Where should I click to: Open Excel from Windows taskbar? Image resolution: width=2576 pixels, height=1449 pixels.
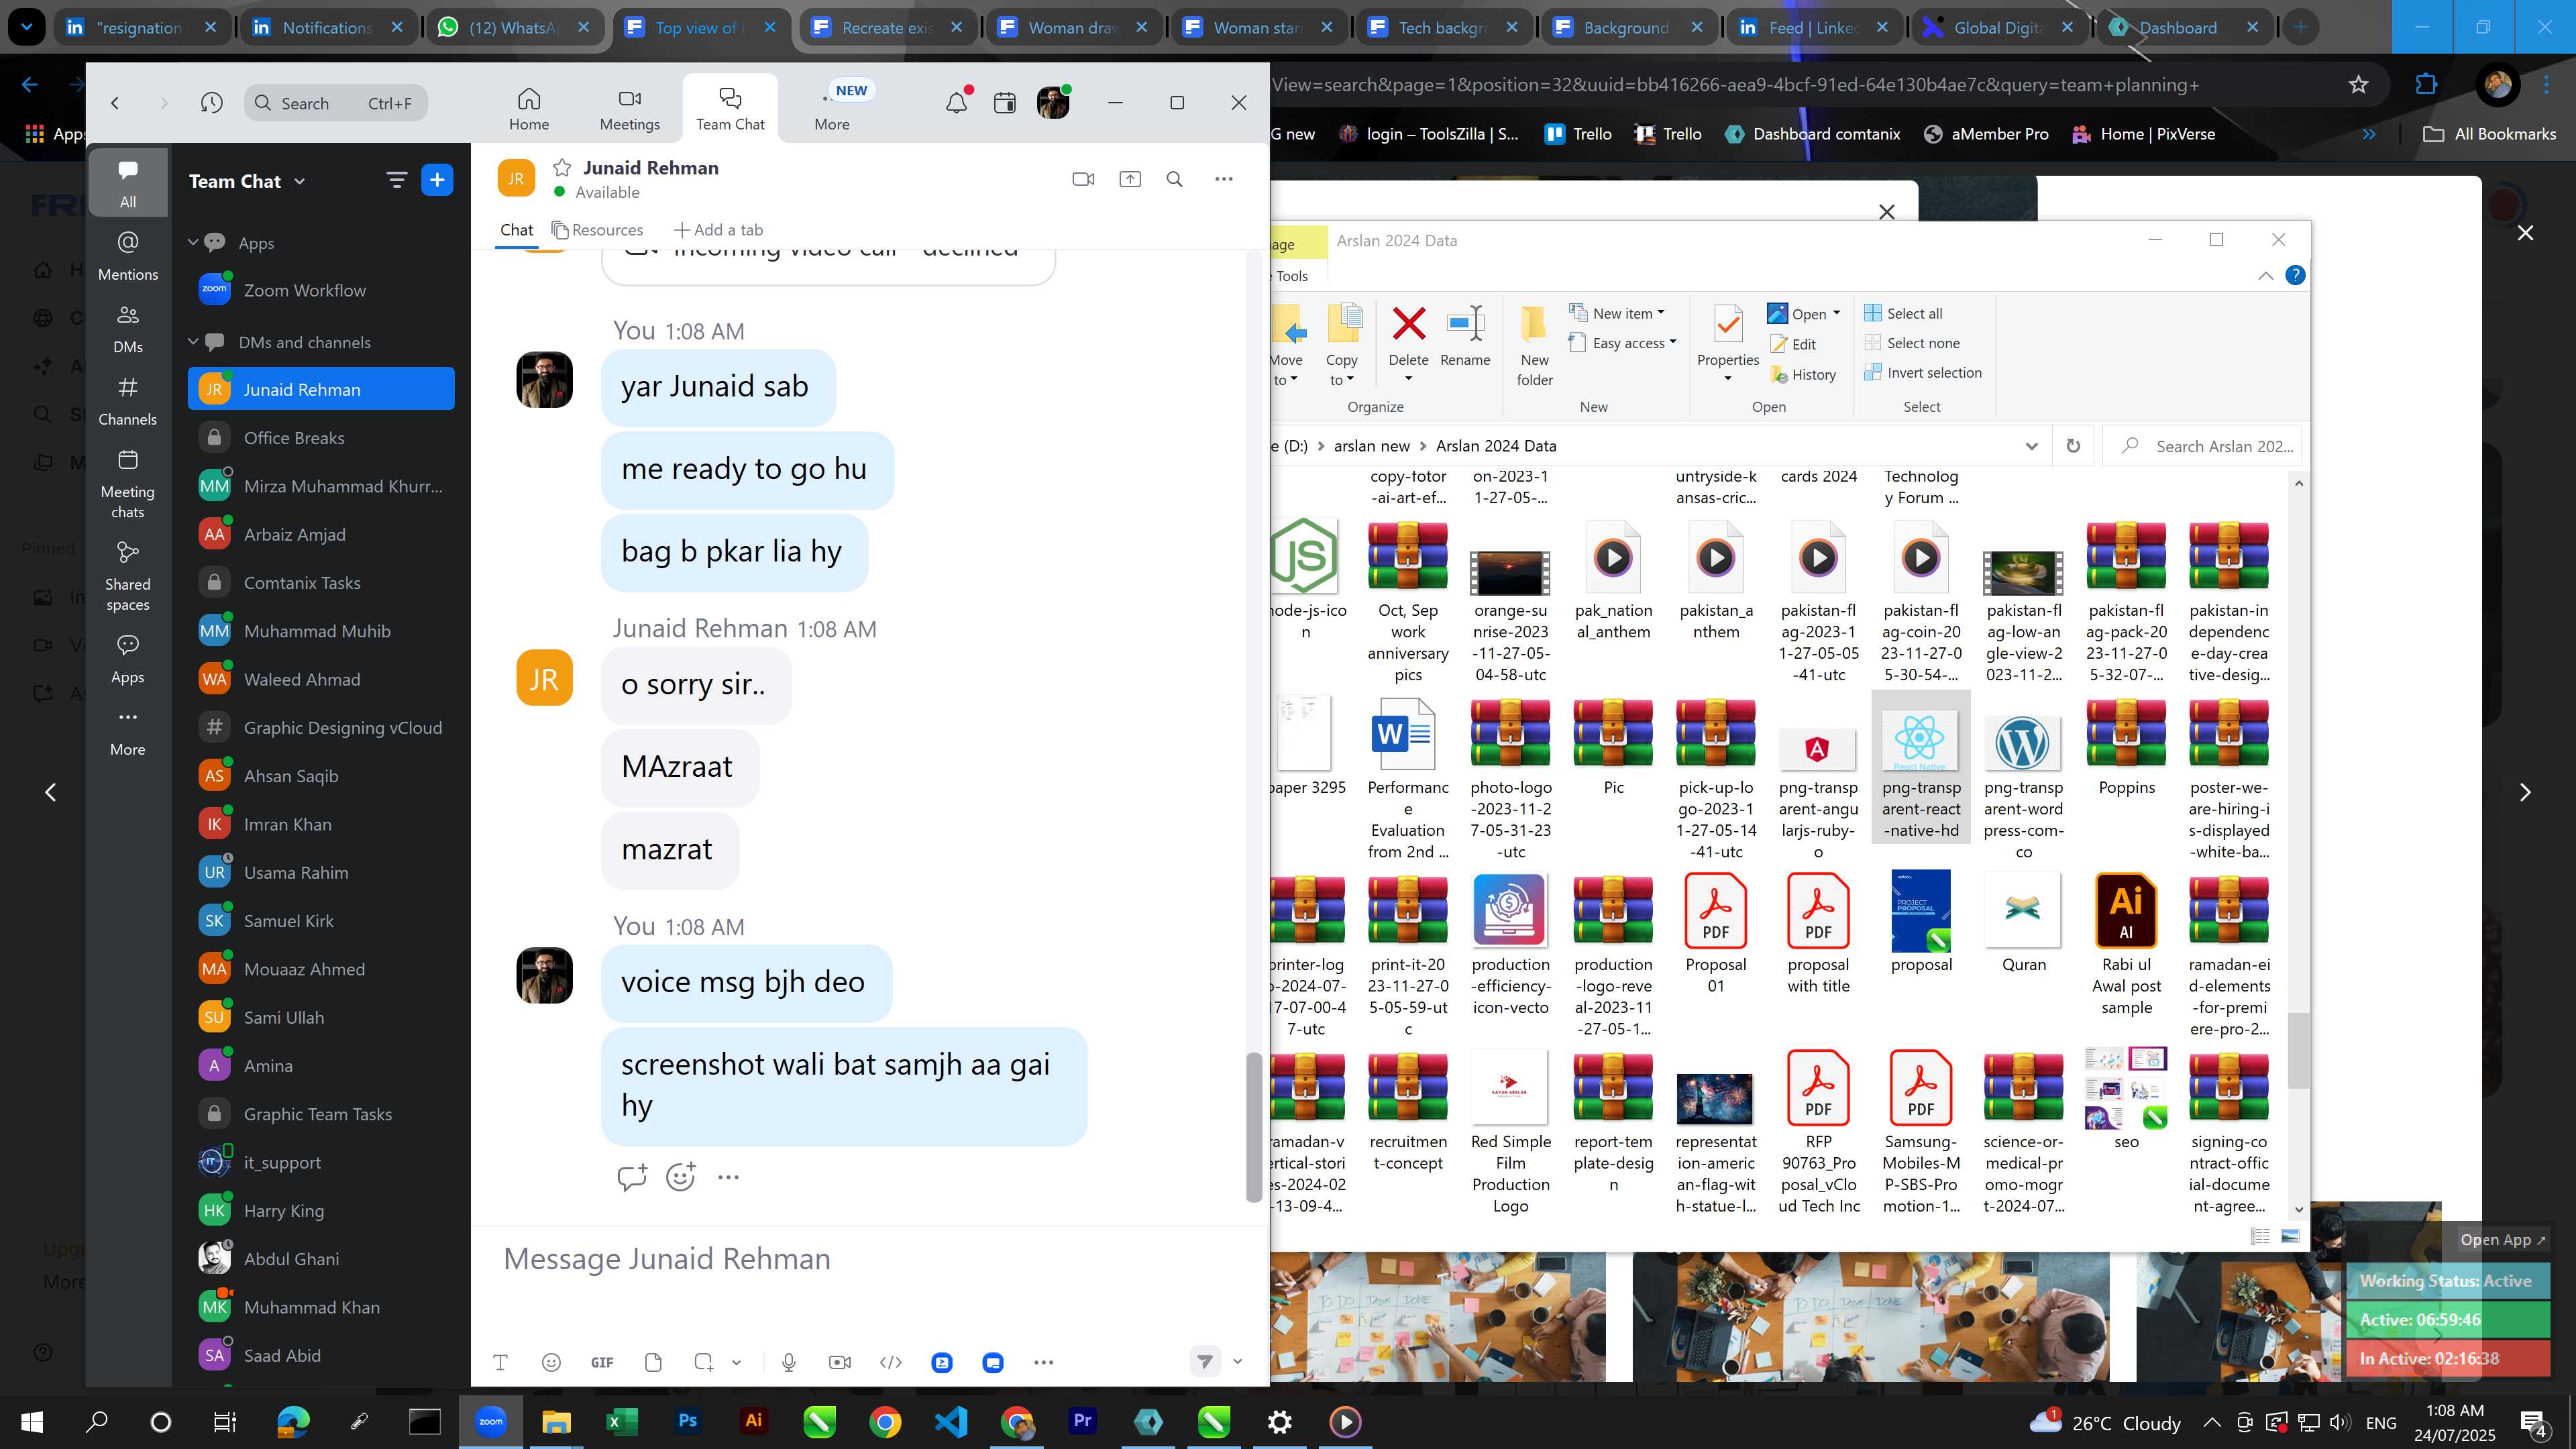(x=621, y=1421)
